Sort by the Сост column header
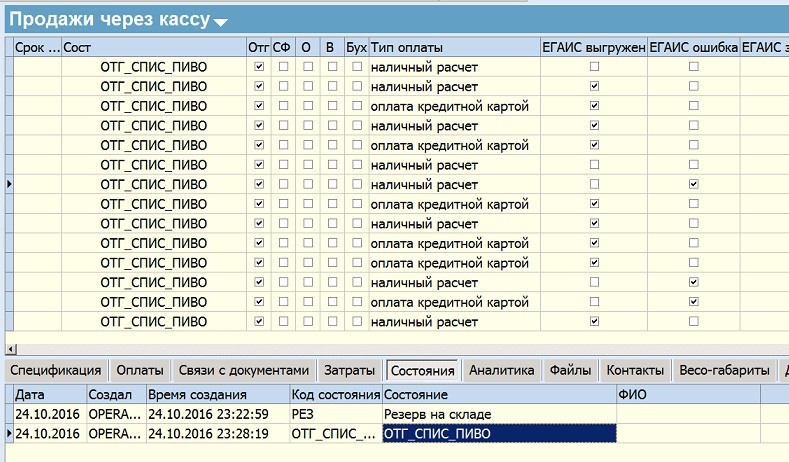 (154, 47)
